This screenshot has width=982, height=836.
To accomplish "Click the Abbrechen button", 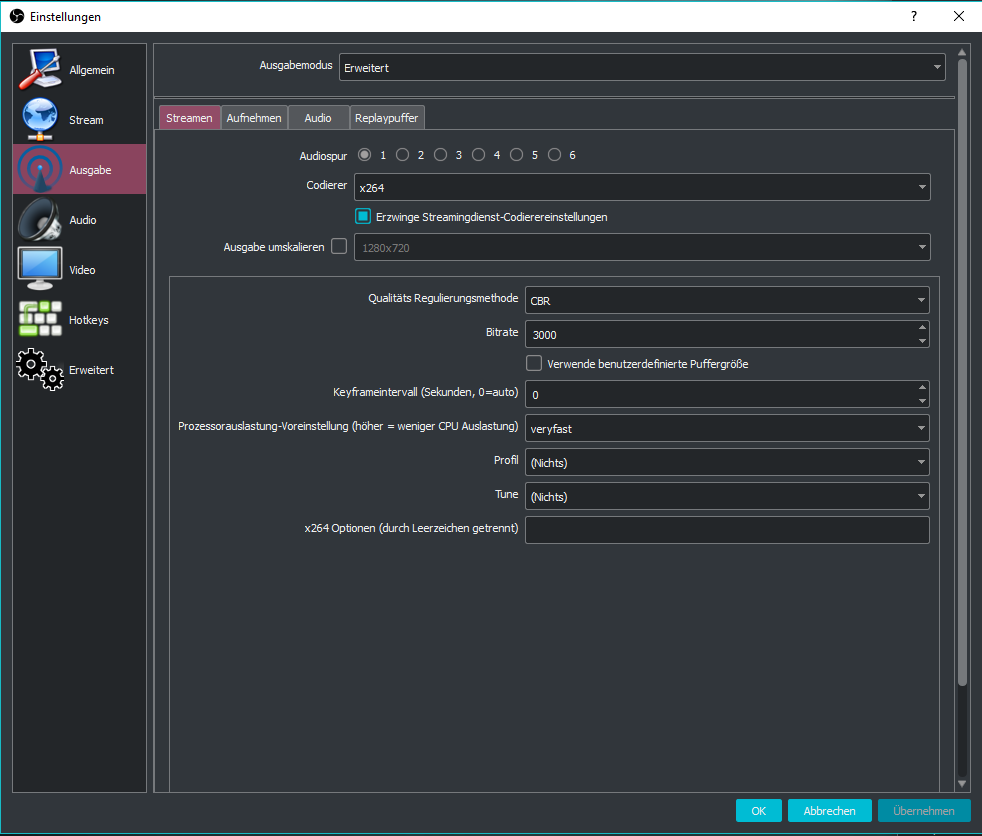I will click(x=829, y=811).
